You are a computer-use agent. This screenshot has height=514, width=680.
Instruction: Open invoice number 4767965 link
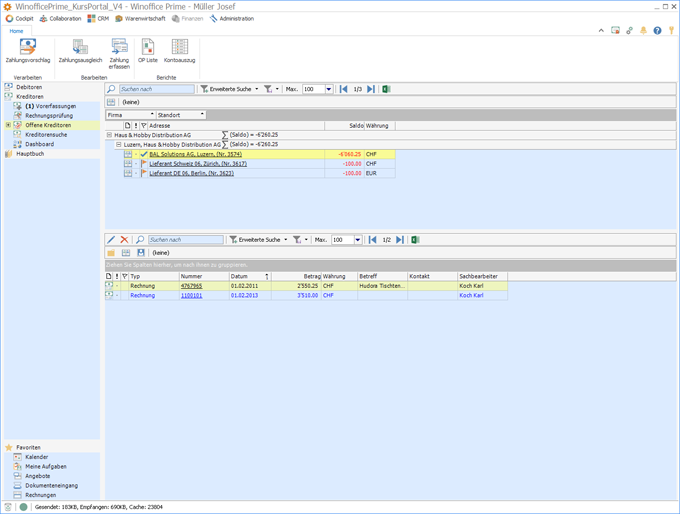coord(191,286)
